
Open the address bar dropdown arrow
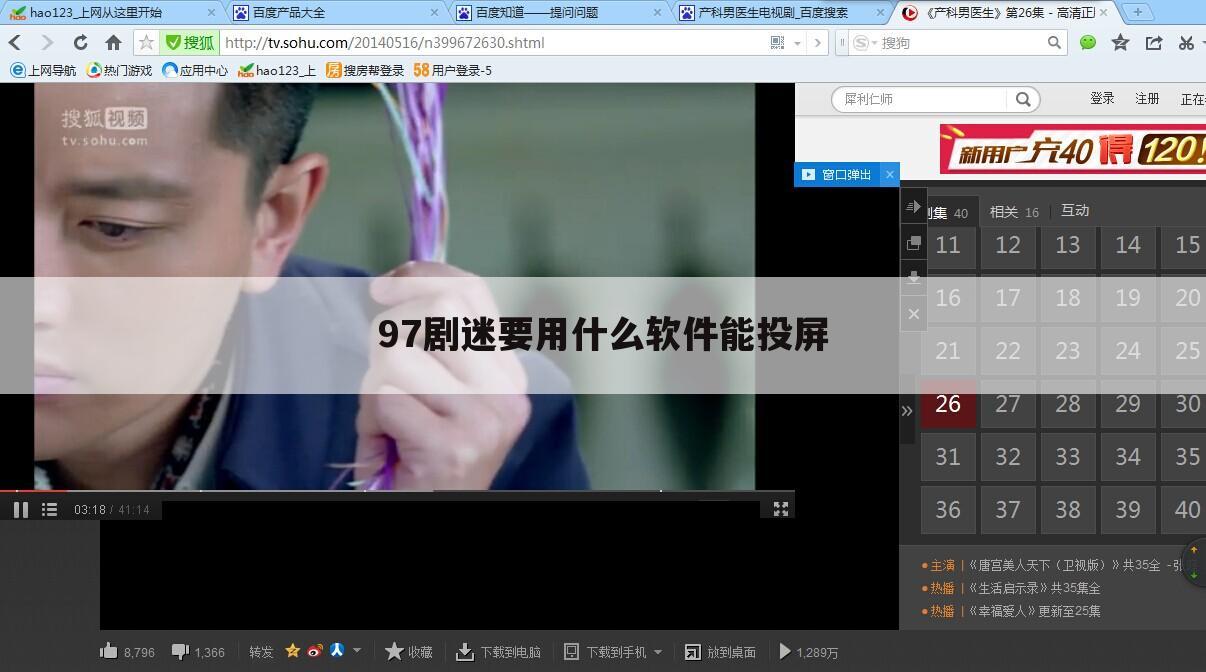tap(797, 43)
